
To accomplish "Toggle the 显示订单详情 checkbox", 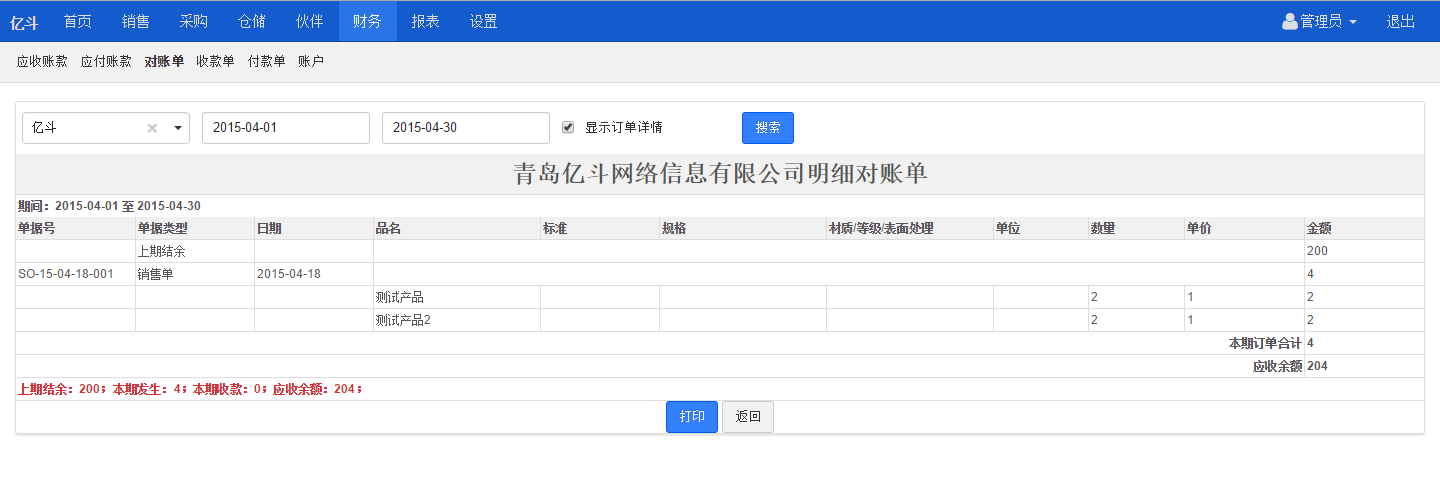I will pyautogui.click(x=568, y=127).
